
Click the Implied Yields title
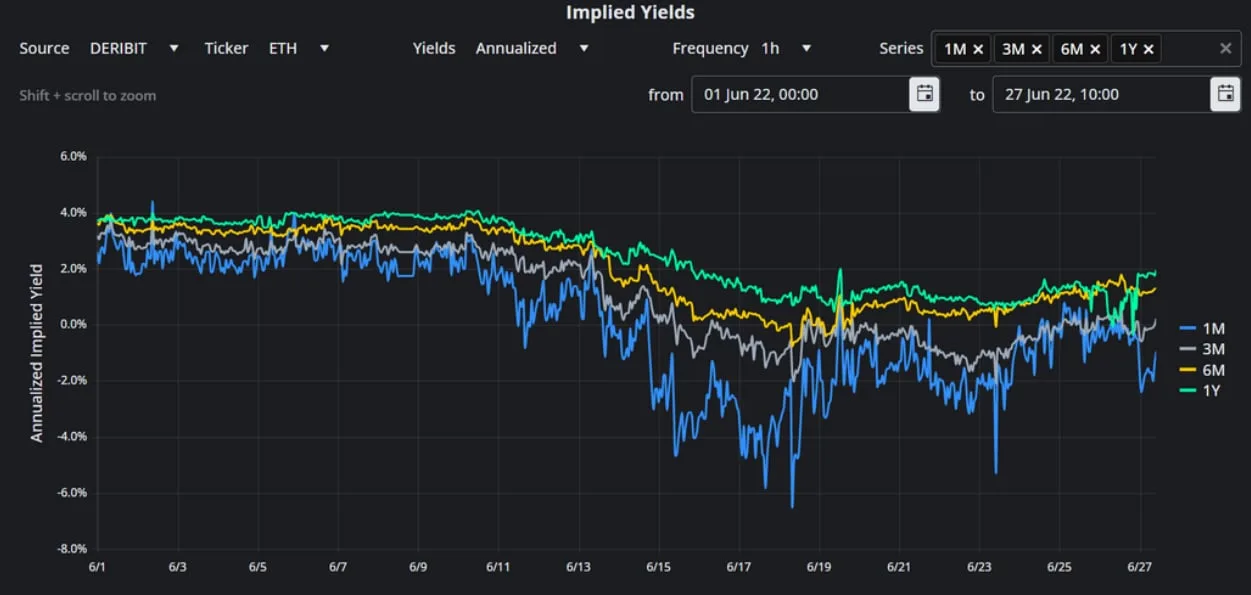(630, 13)
